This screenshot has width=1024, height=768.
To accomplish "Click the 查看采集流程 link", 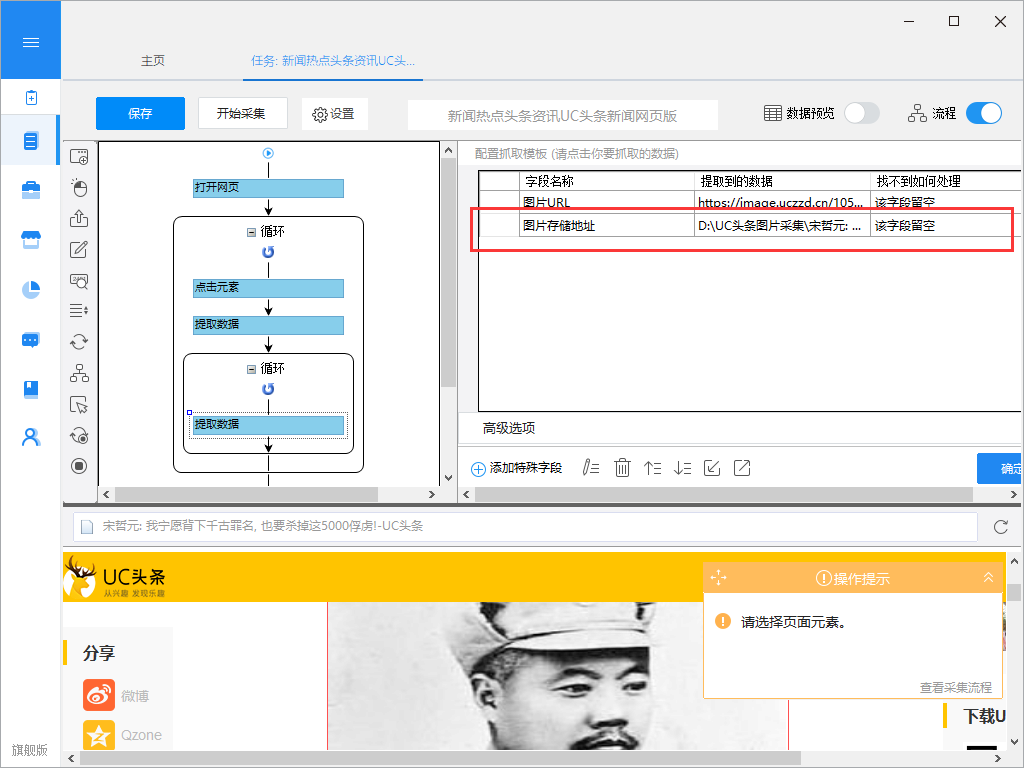I will (955, 687).
